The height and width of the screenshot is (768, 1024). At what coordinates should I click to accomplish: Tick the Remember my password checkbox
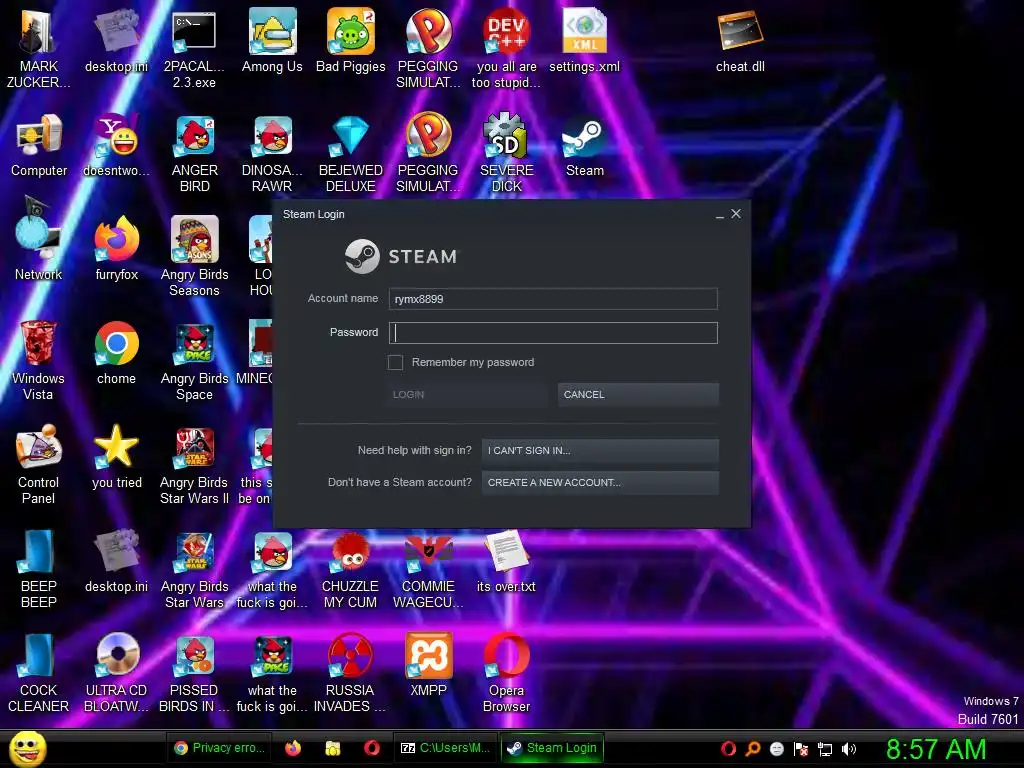coord(395,362)
